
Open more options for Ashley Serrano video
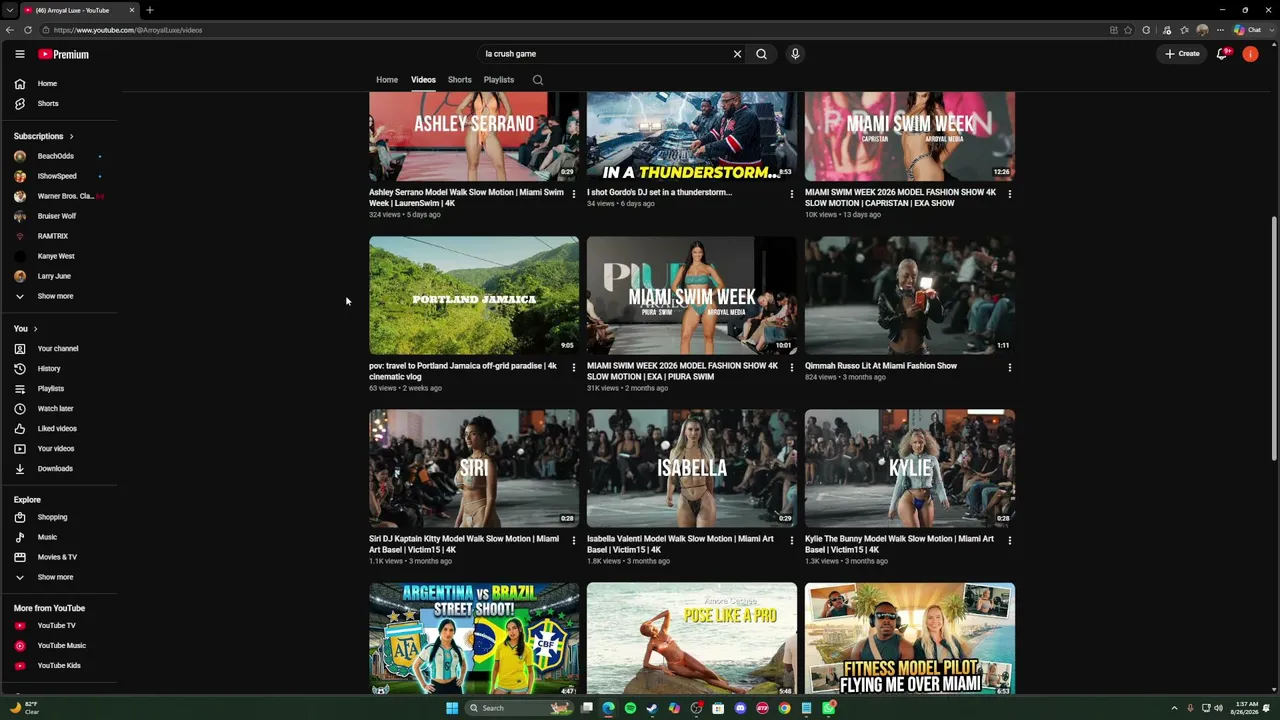click(574, 194)
